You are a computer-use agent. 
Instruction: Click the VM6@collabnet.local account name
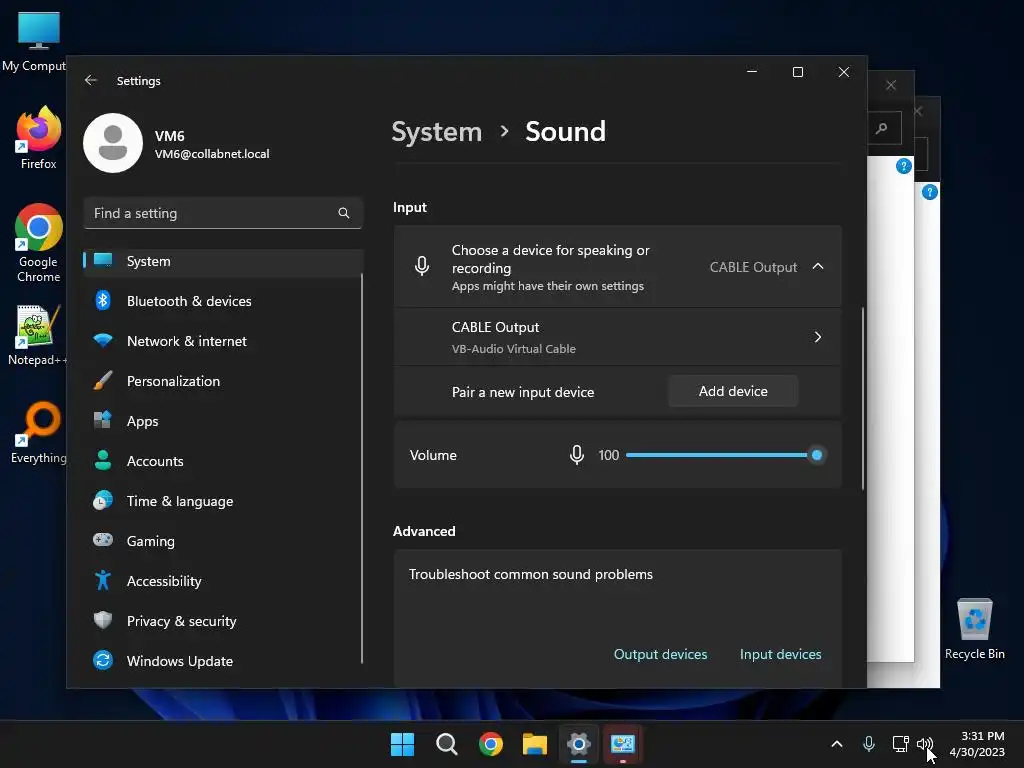[212, 153]
